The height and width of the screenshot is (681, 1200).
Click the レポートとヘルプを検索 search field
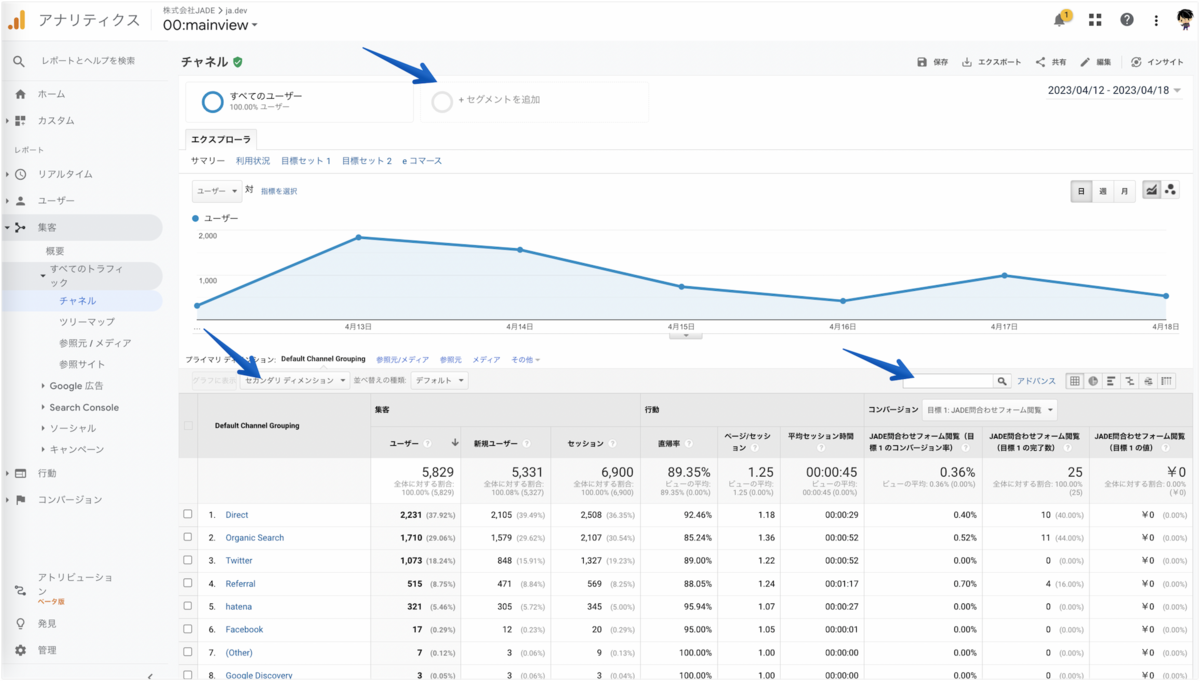tap(88, 61)
